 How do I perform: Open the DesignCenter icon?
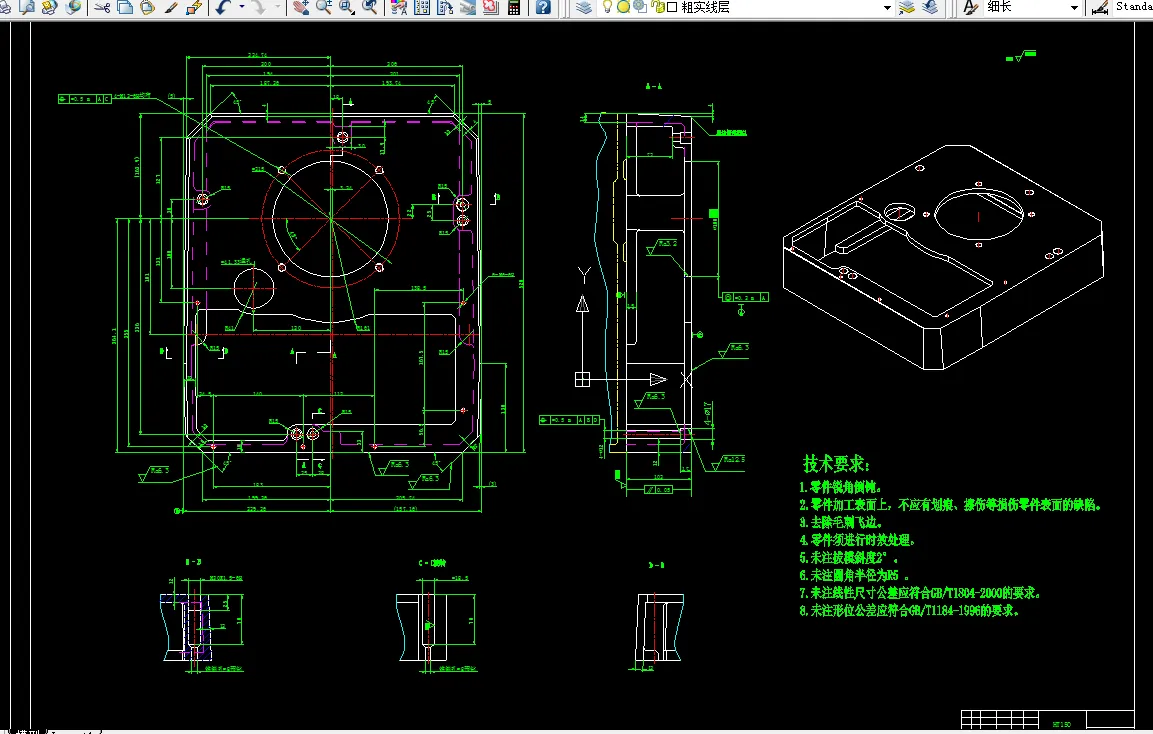pos(422,7)
